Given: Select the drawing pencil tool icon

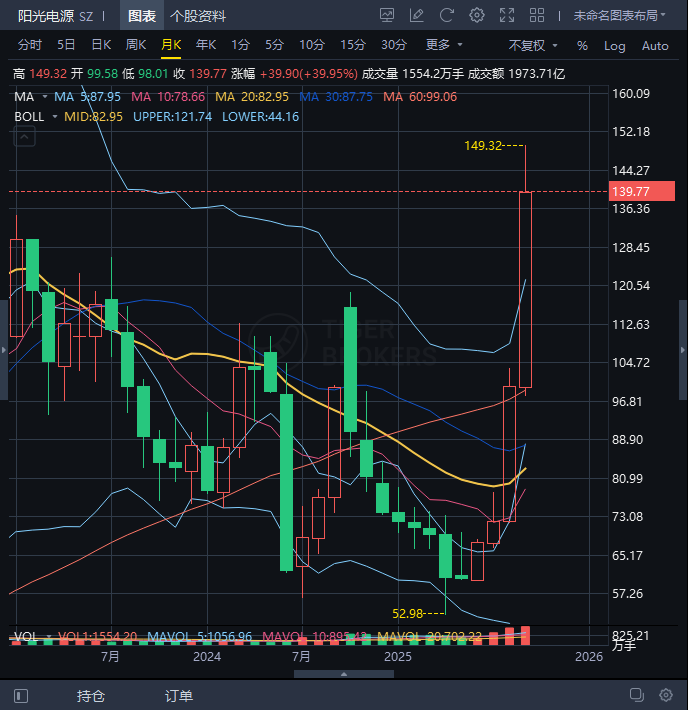Looking at the screenshot, I should [416, 15].
